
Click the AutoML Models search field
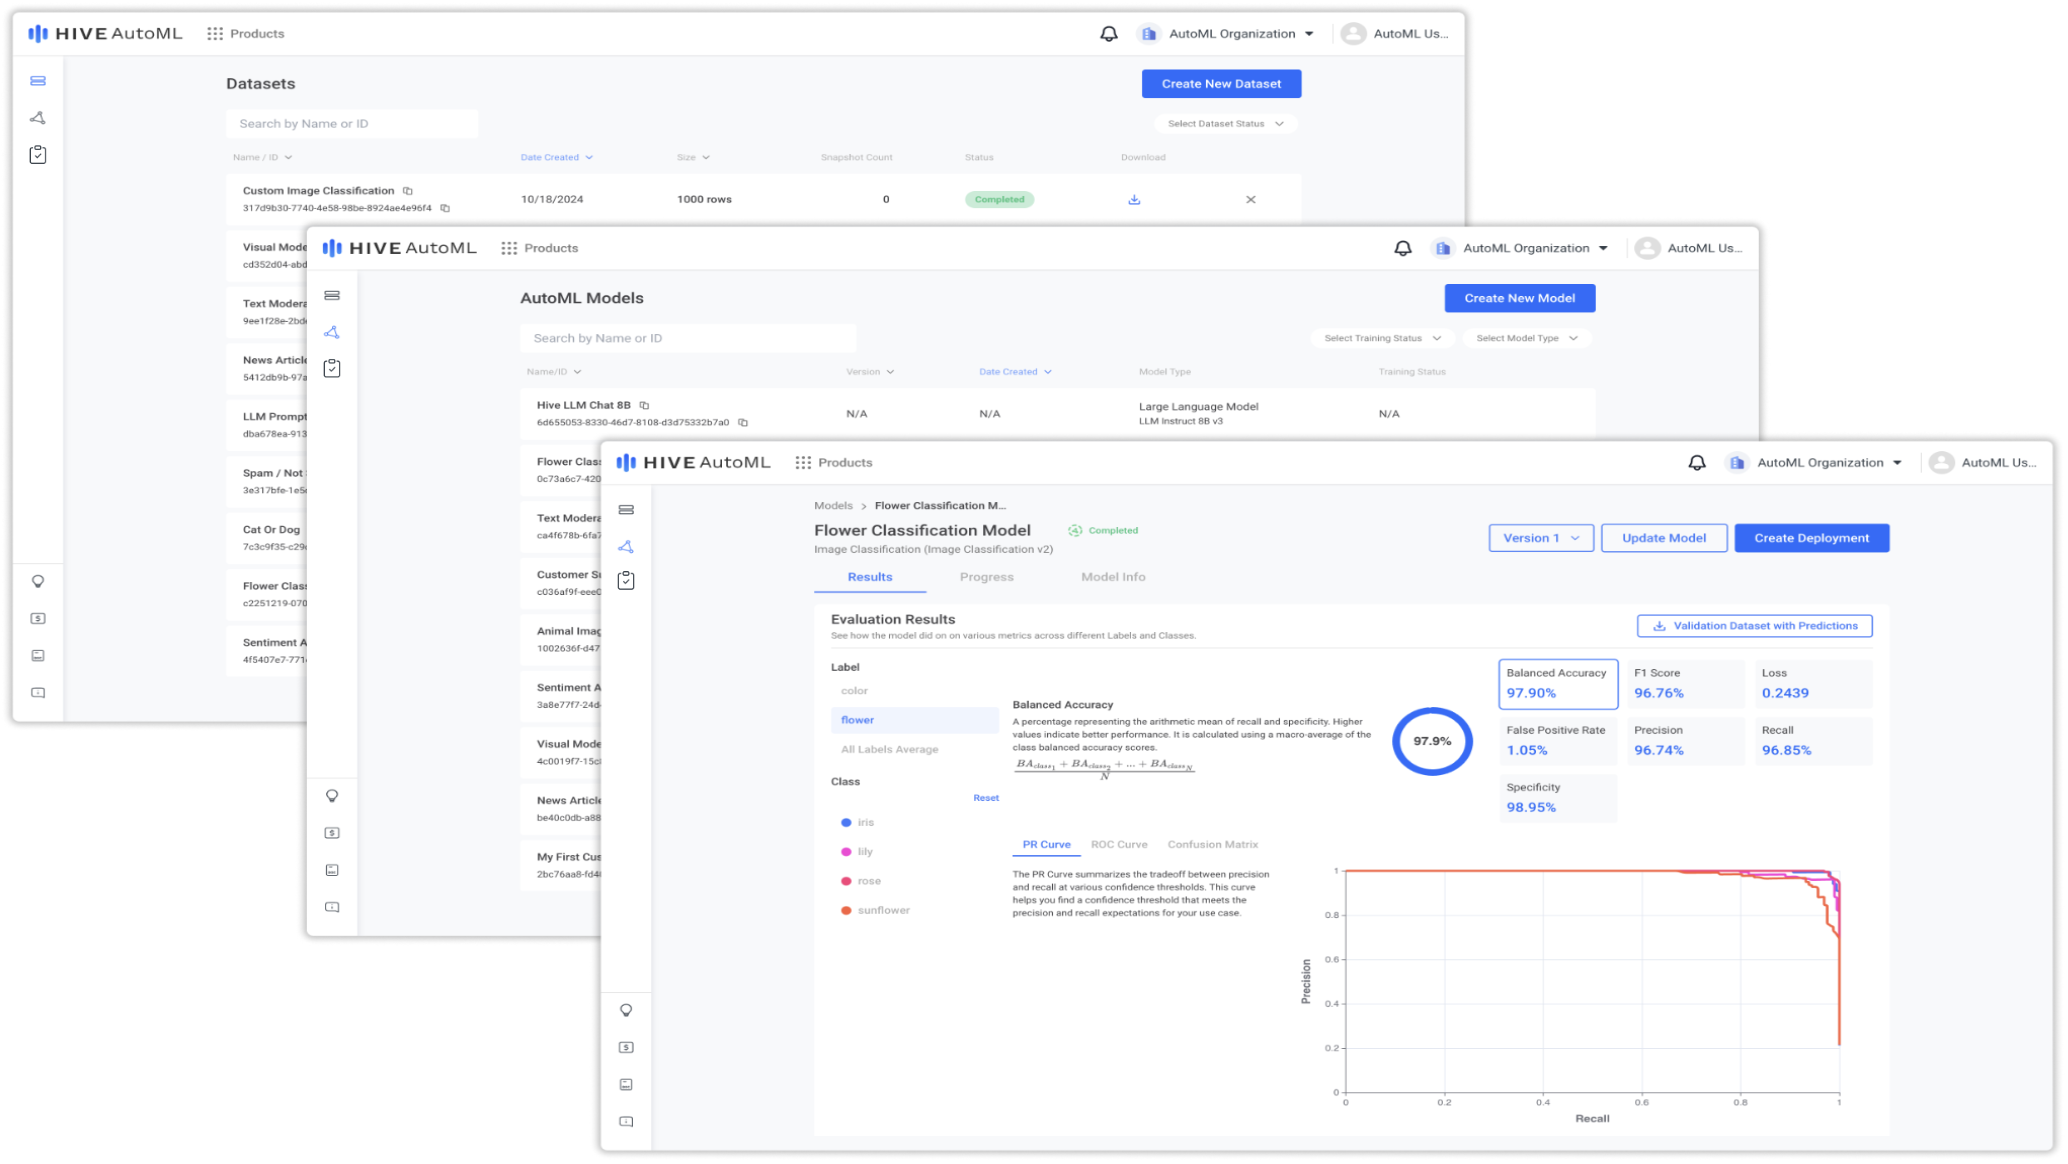point(688,338)
